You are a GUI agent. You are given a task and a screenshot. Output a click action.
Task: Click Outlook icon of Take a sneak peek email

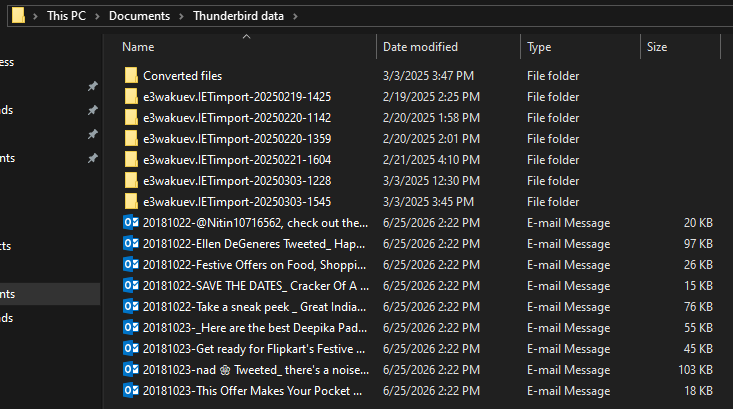click(x=131, y=307)
